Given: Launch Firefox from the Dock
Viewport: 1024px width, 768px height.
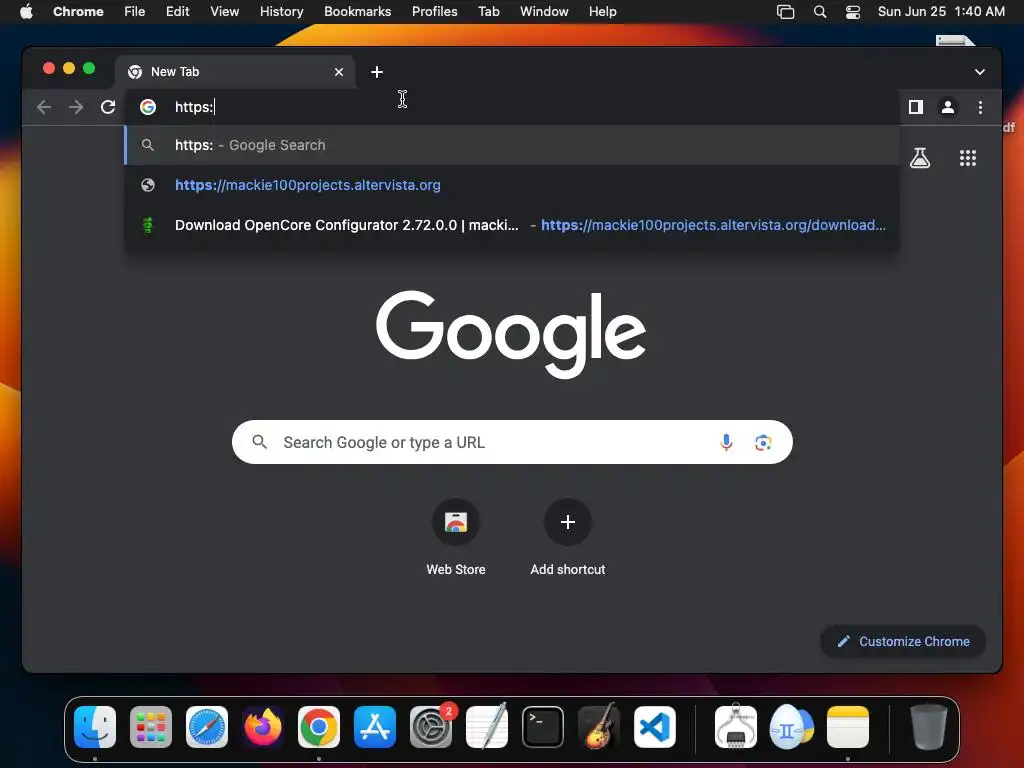Looking at the screenshot, I should point(263,727).
